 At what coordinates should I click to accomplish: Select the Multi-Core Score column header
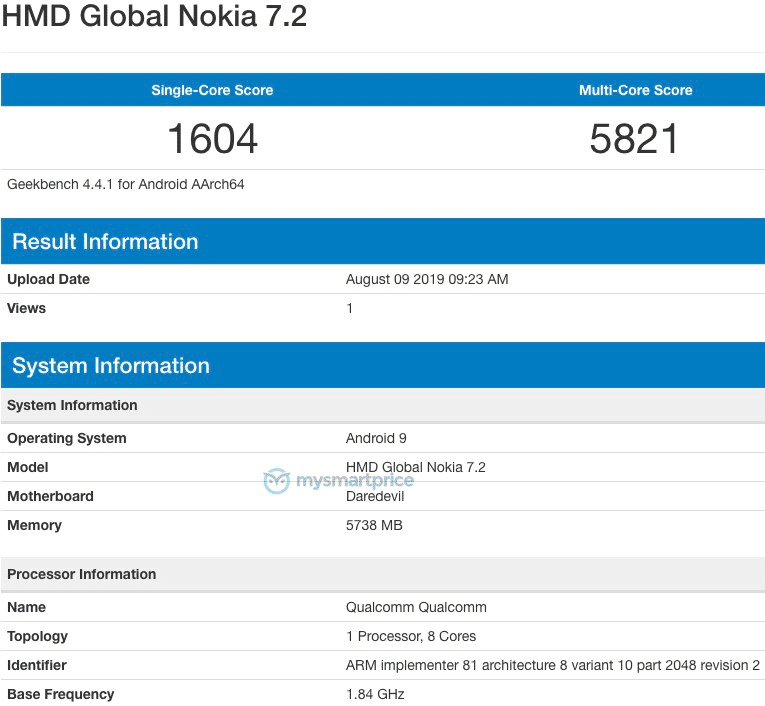(635, 90)
